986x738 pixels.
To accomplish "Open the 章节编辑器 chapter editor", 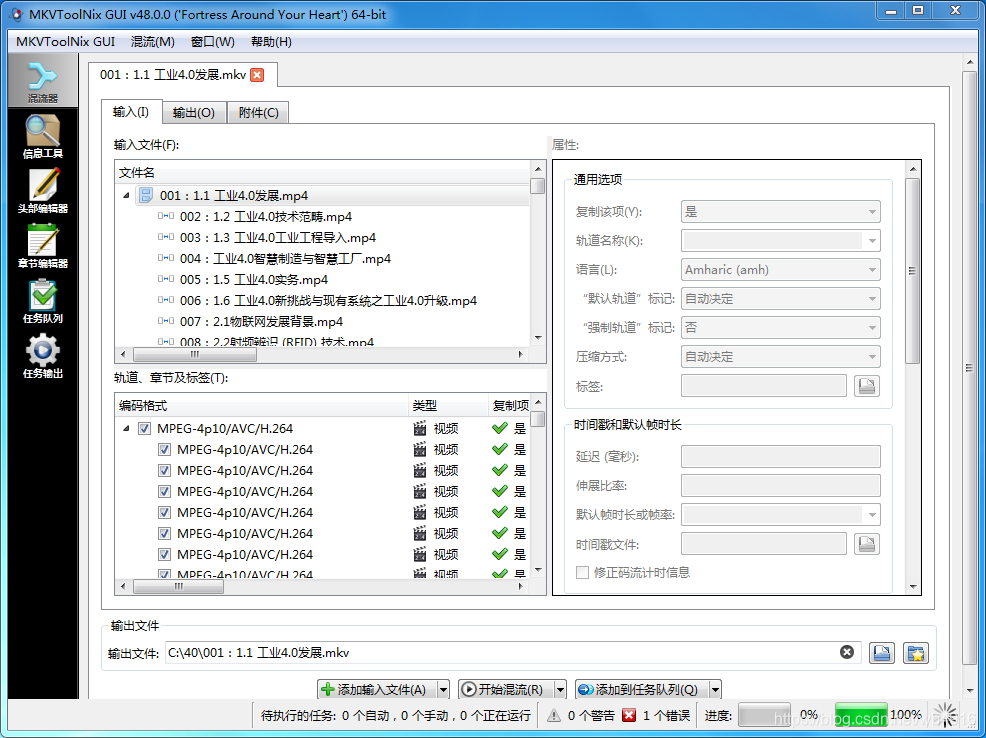I will point(43,246).
